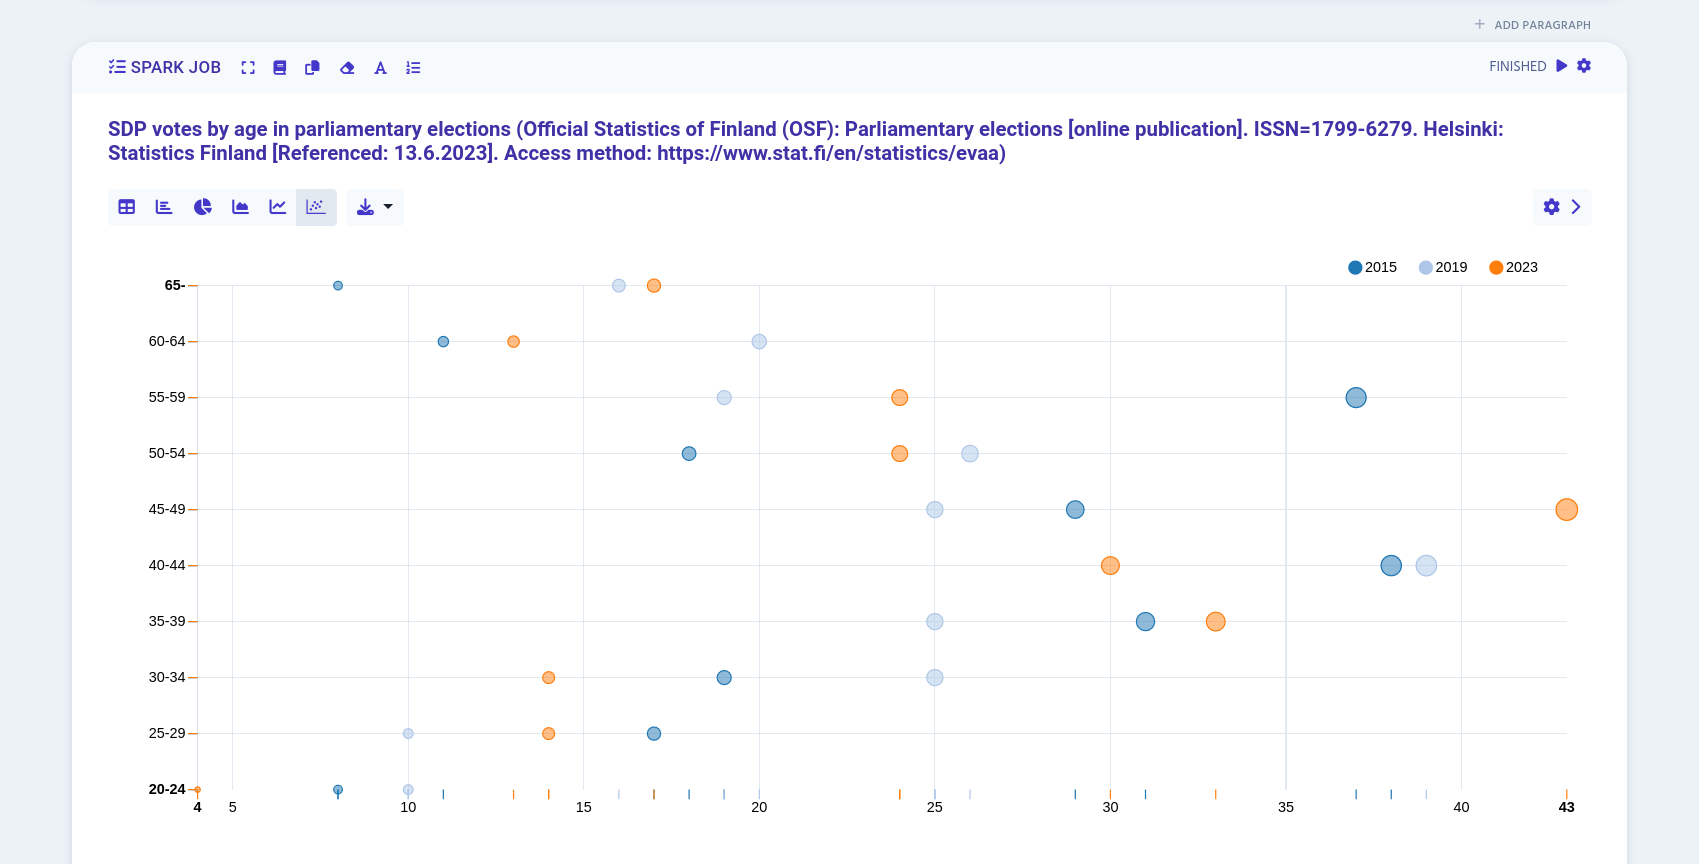Click the dark blue 2015 point in 40-44 row
This screenshot has height=864, width=1699.
point(1391,566)
